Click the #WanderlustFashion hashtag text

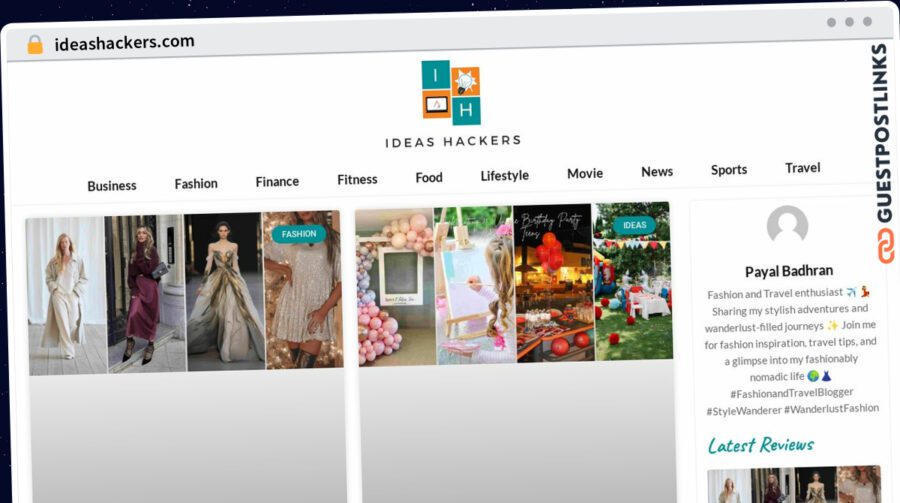(x=831, y=408)
